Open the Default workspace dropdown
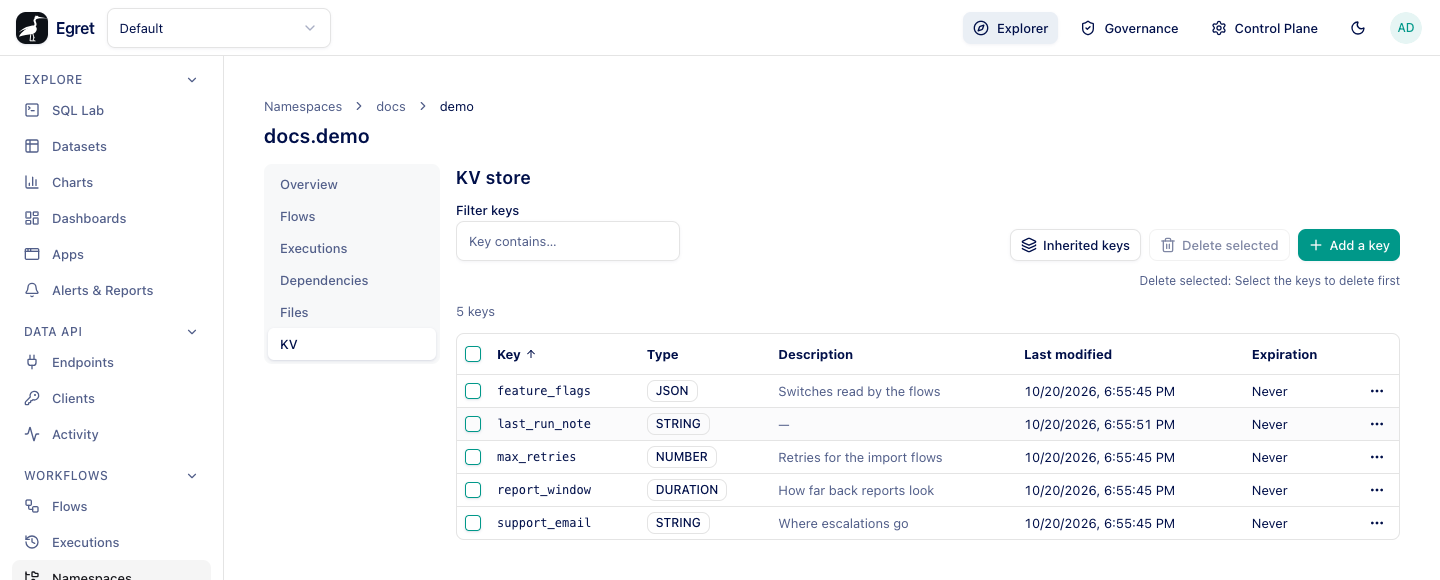This screenshot has width=1440, height=580. pyautogui.click(x=219, y=28)
